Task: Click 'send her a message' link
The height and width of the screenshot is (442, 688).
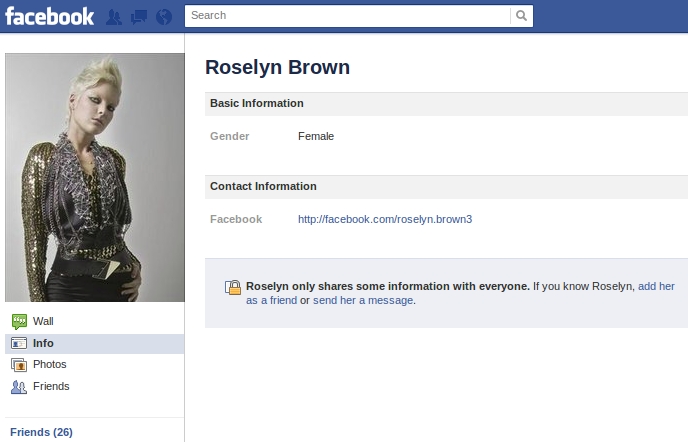Action: pyautogui.click(x=363, y=300)
